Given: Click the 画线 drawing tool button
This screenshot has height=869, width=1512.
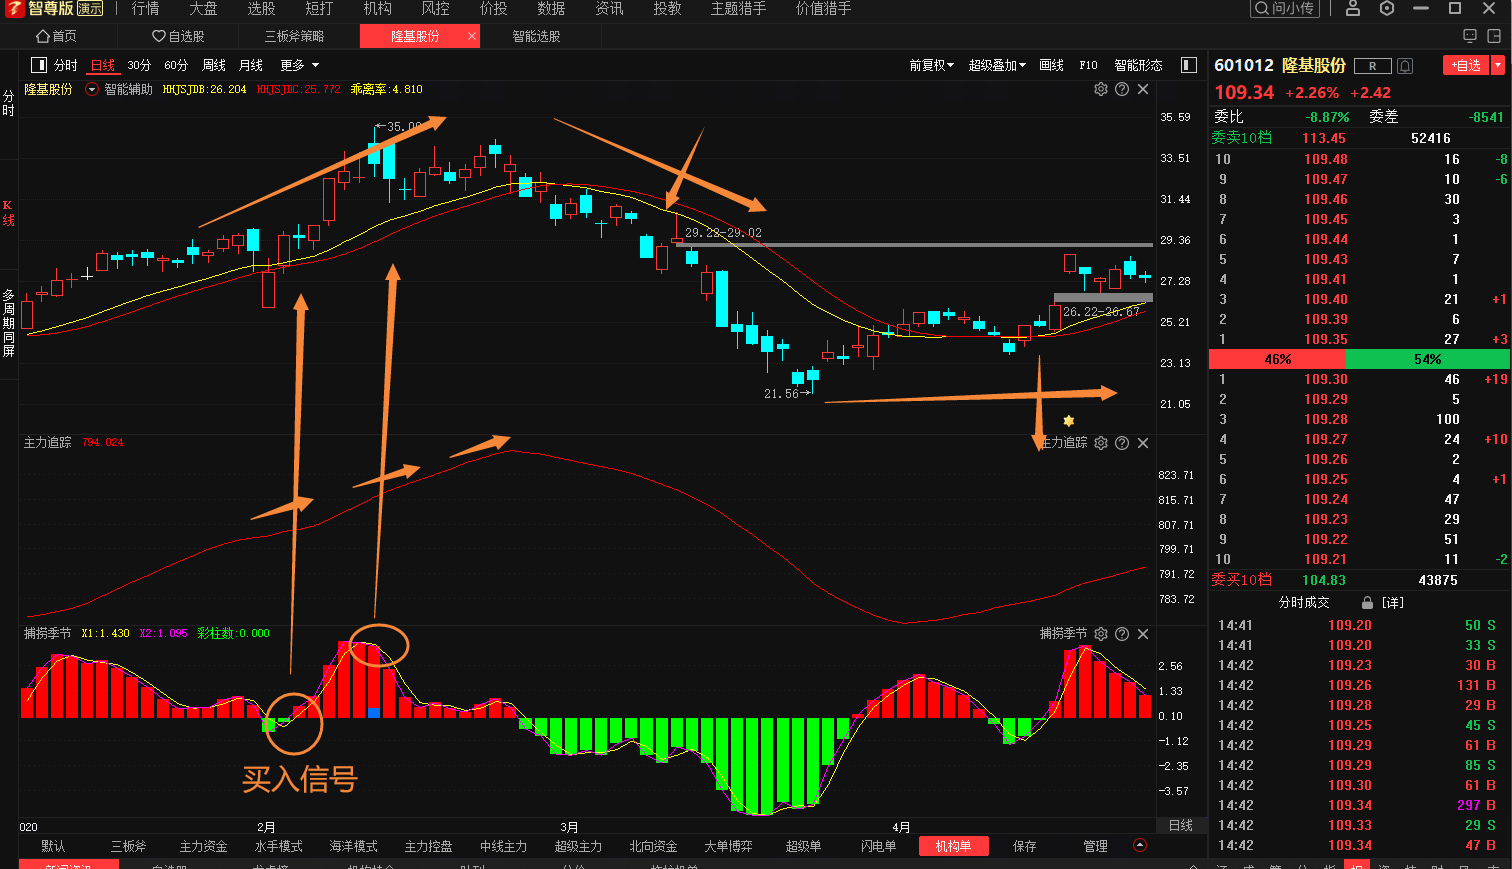Looking at the screenshot, I should (x=1052, y=65).
